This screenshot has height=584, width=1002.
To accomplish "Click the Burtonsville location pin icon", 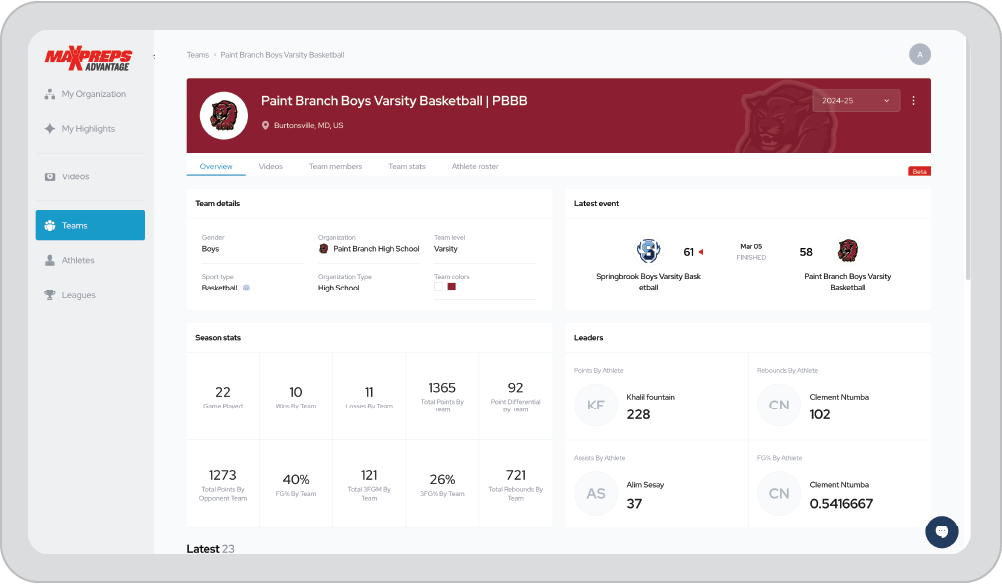I will pyautogui.click(x=266, y=126).
